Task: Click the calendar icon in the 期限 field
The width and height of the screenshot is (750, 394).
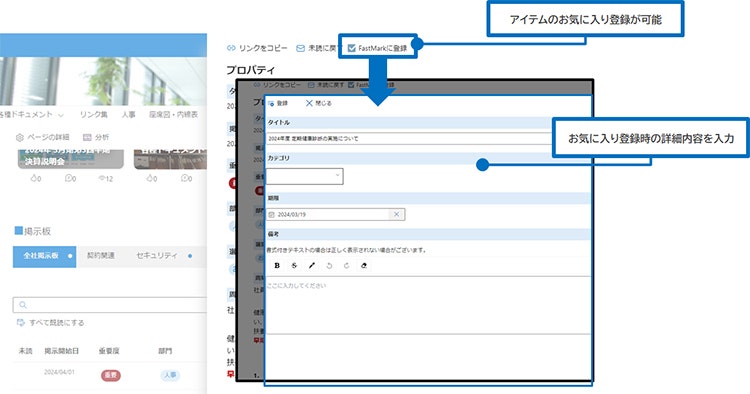Action: [272, 215]
